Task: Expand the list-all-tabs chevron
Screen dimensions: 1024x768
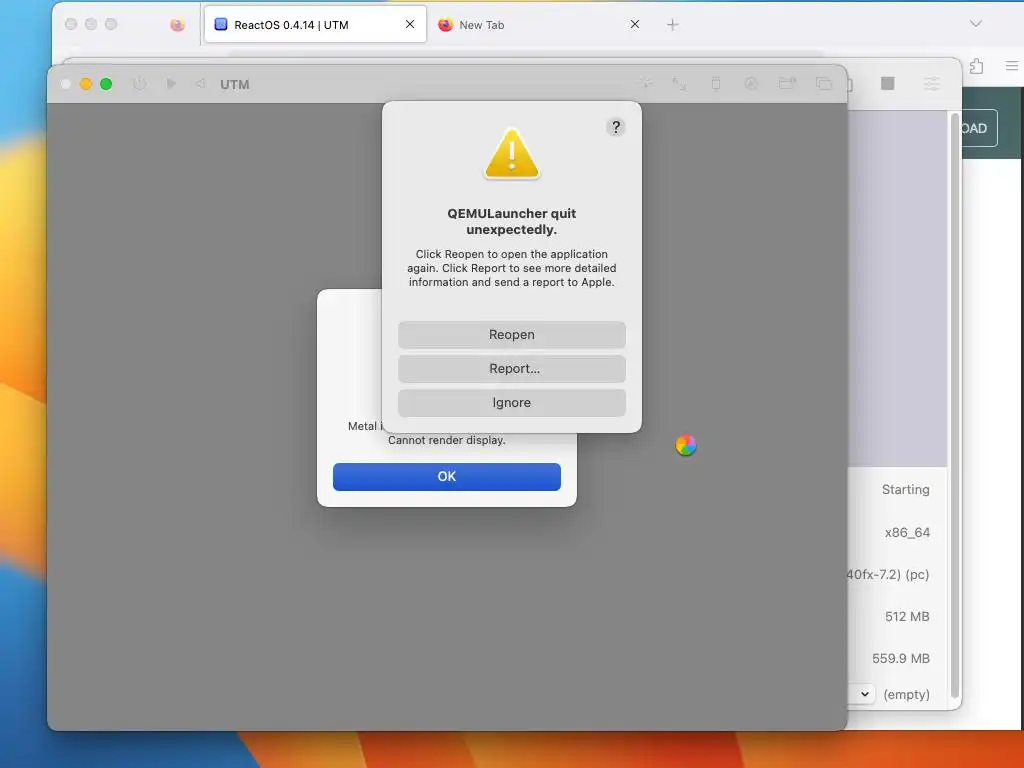Action: point(976,24)
